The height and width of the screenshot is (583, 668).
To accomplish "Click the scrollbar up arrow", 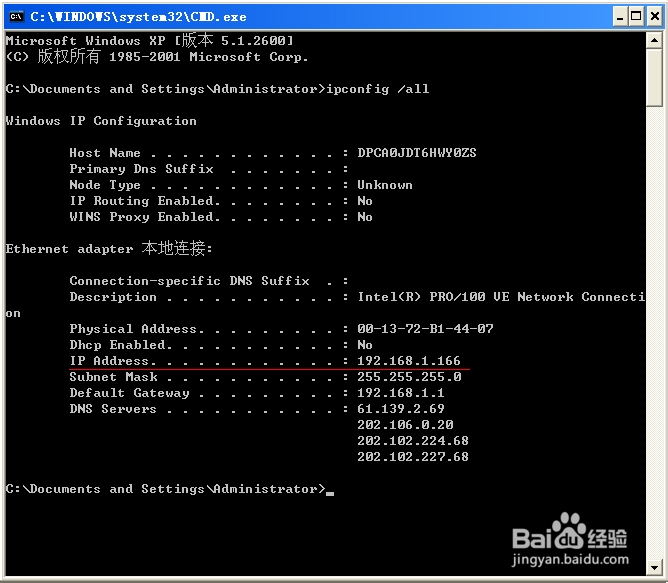I will (x=654, y=41).
